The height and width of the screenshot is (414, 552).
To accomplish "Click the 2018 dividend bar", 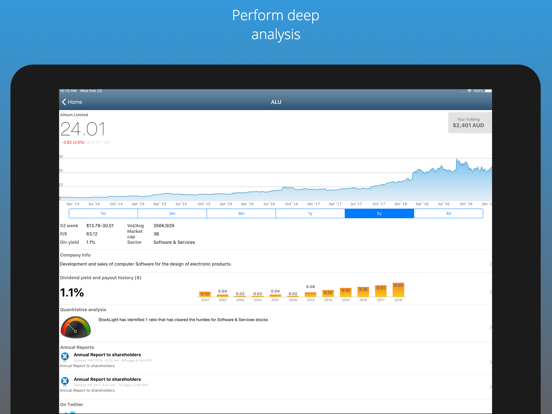I will (x=398, y=290).
